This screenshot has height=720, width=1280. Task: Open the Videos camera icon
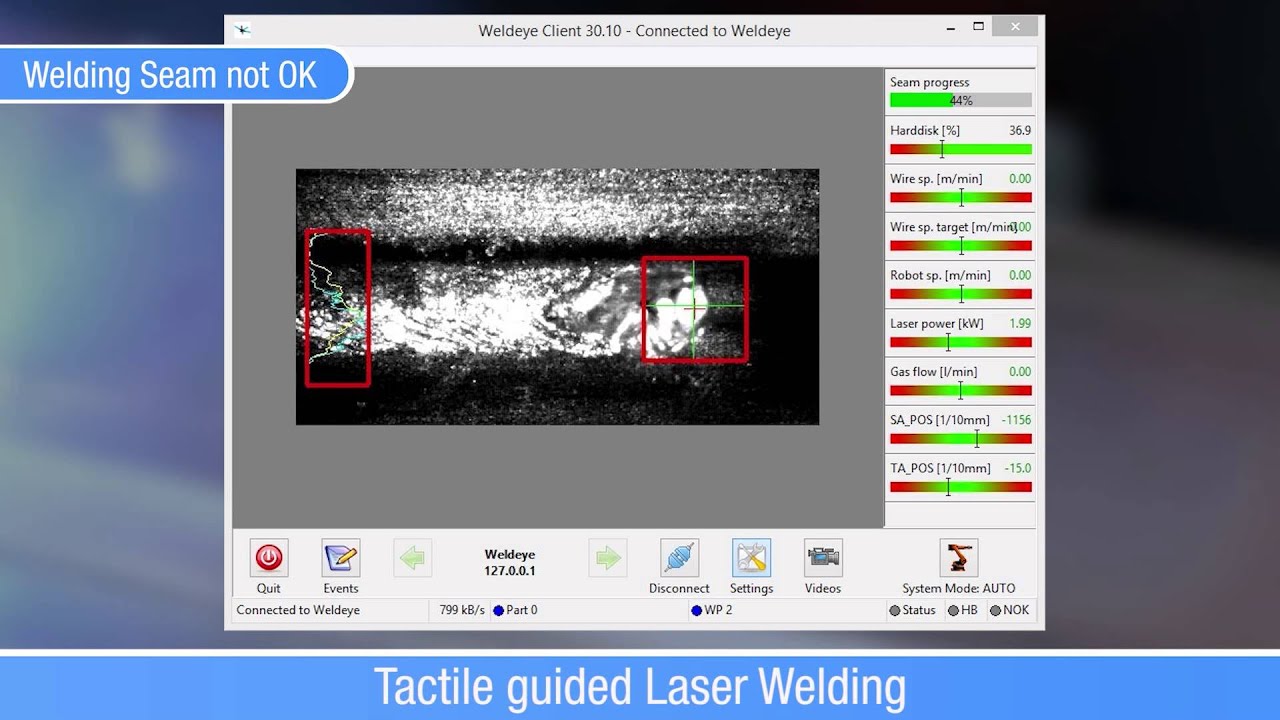tap(823, 558)
